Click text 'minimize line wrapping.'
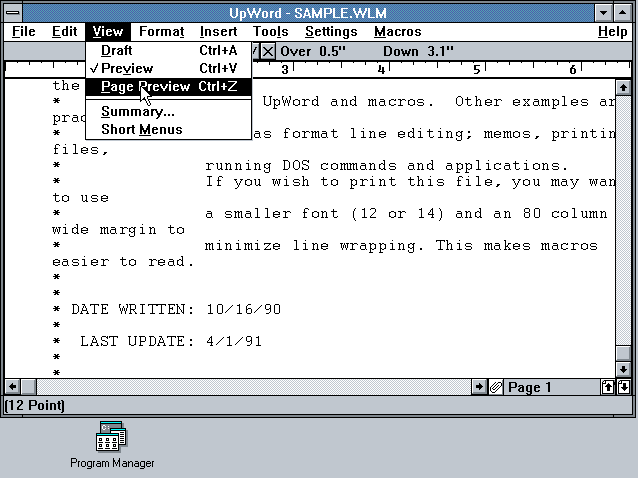 pyautogui.click(x=314, y=246)
